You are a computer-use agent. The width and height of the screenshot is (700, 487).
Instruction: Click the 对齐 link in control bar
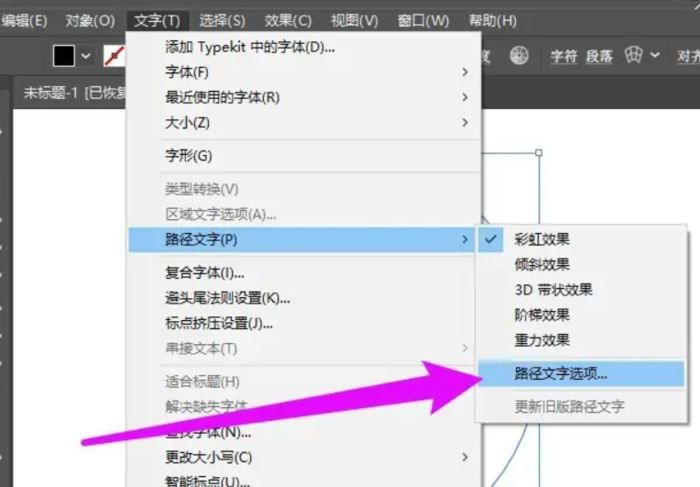click(x=688, y=56)
